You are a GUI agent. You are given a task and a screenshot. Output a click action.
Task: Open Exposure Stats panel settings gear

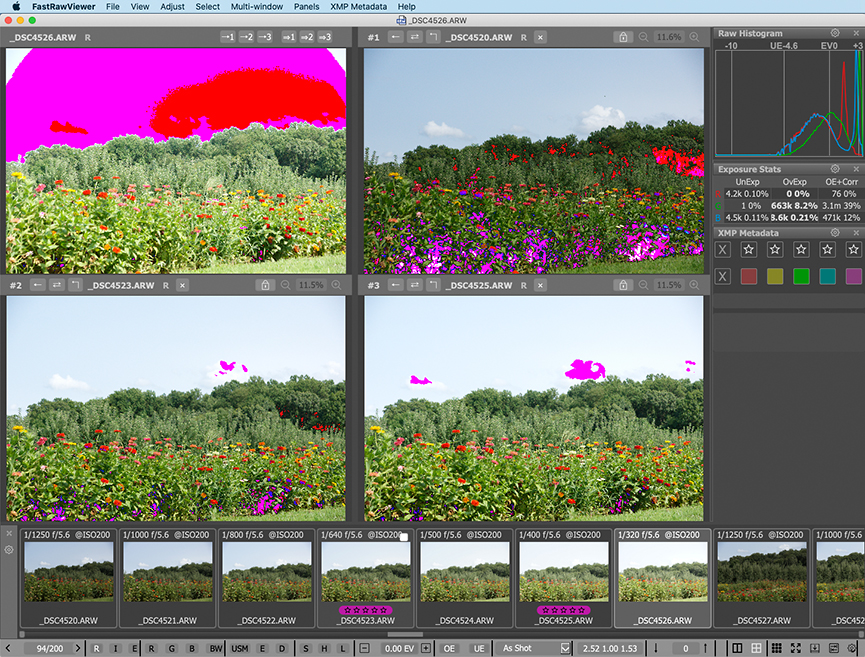click(x=835, y=169)
